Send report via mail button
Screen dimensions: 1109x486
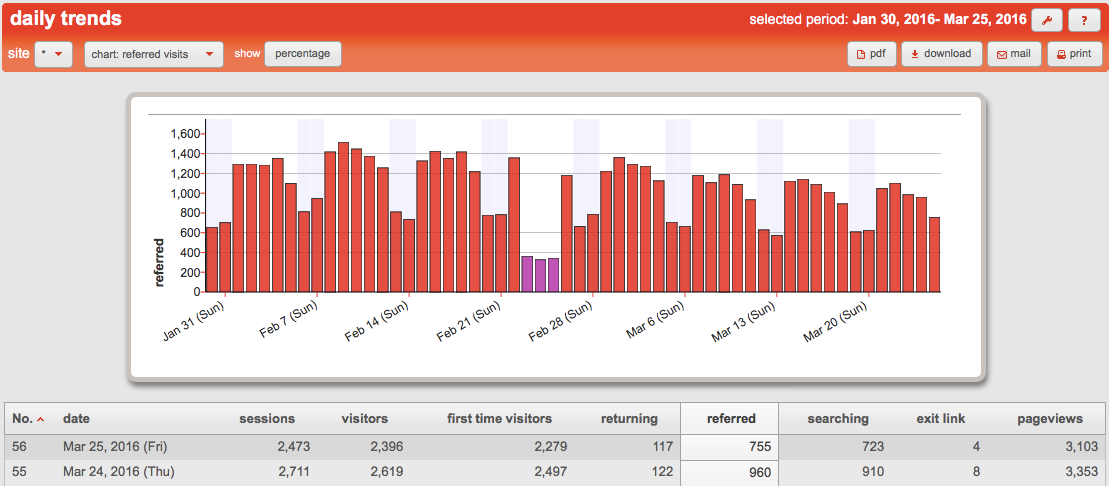click(x=1014, y=54)
